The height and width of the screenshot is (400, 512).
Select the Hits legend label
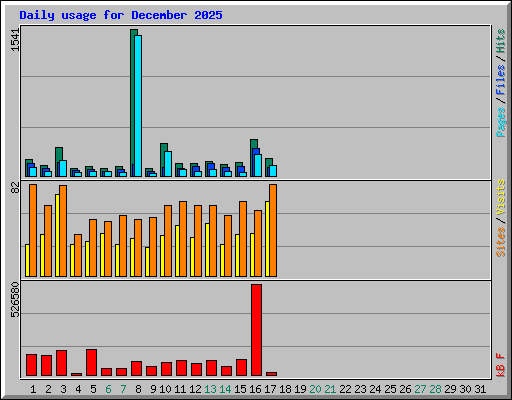501,41
